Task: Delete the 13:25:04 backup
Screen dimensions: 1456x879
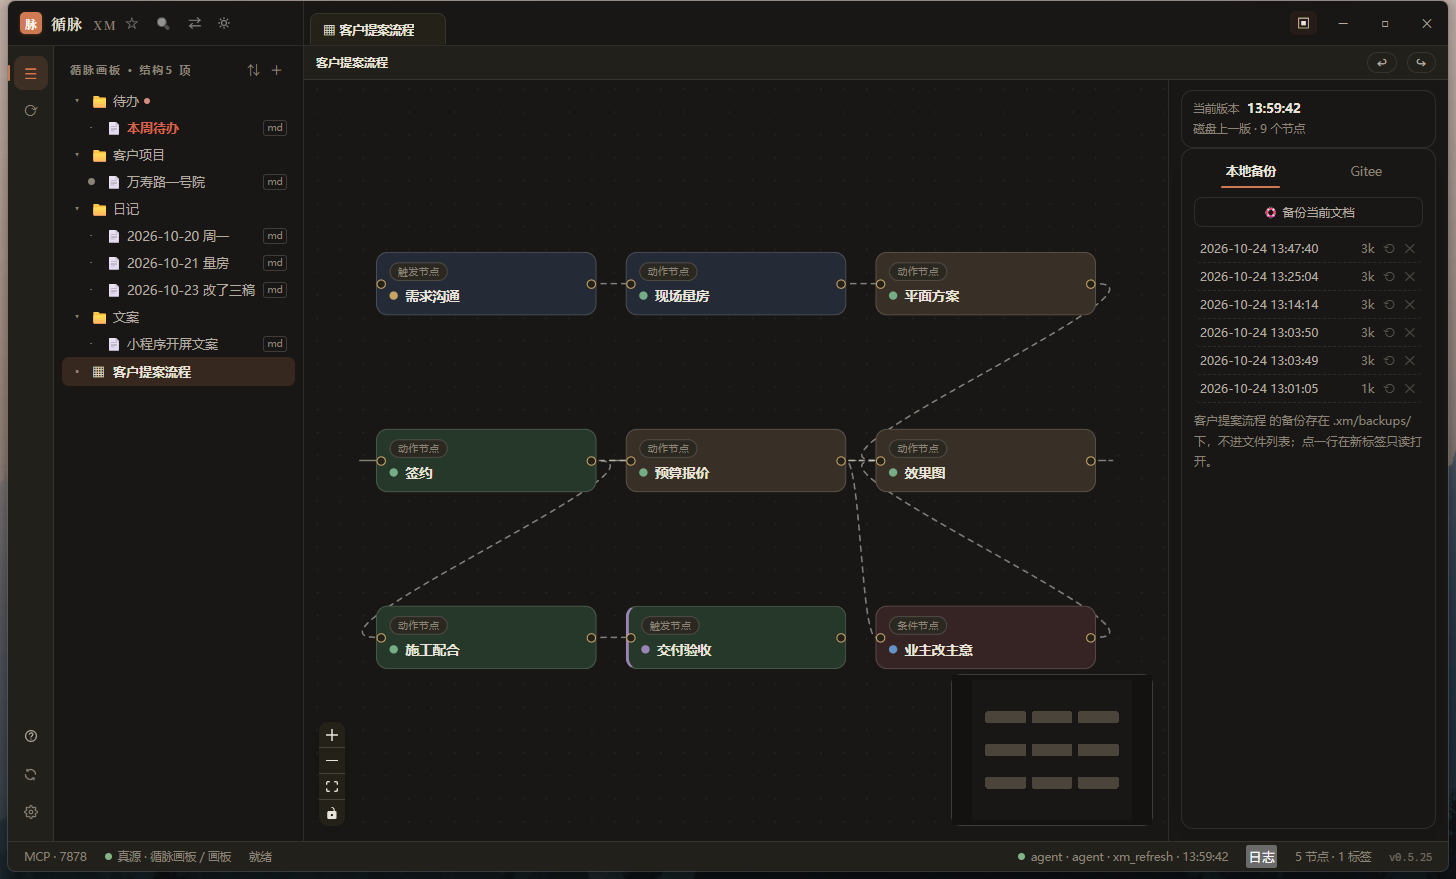Action: [x=1410, y=277]
